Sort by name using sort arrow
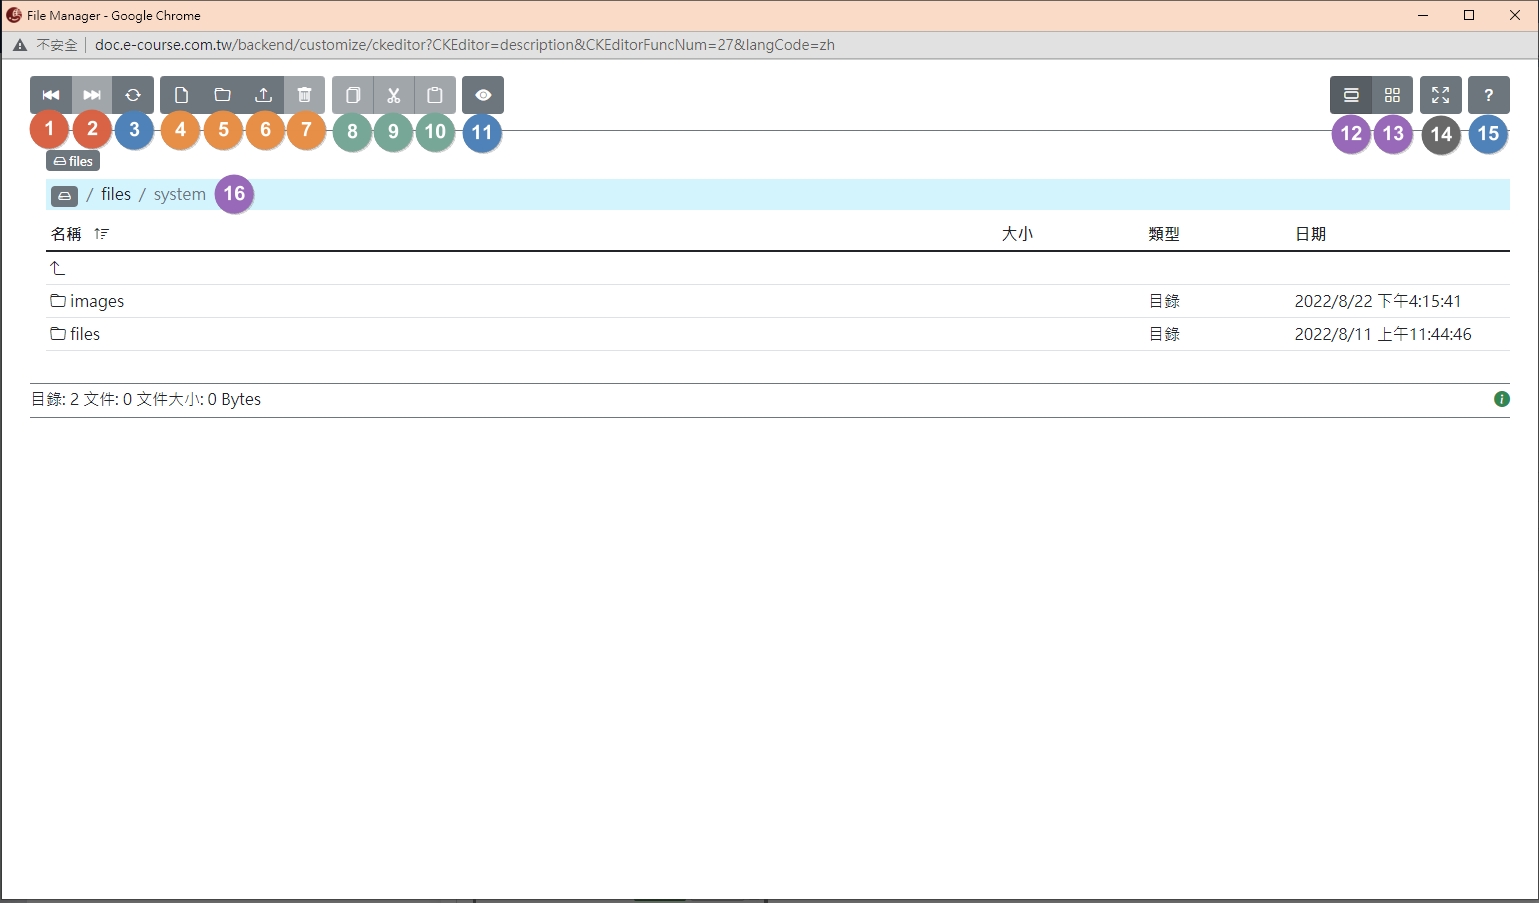This screenshot has width=1539, height=903. tap(101, 234)
